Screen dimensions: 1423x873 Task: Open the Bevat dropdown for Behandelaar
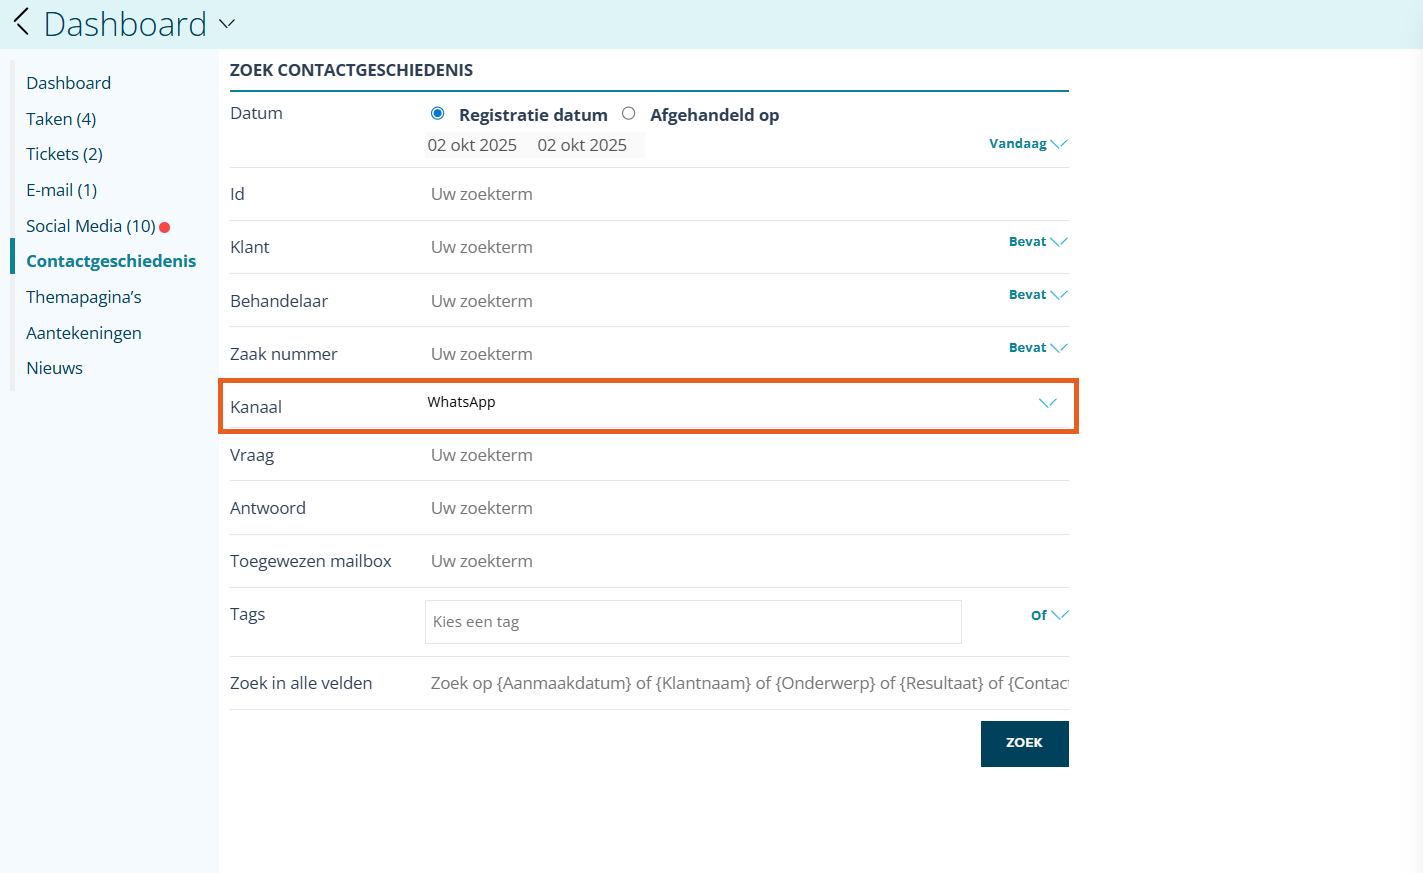click(1037, 295)
